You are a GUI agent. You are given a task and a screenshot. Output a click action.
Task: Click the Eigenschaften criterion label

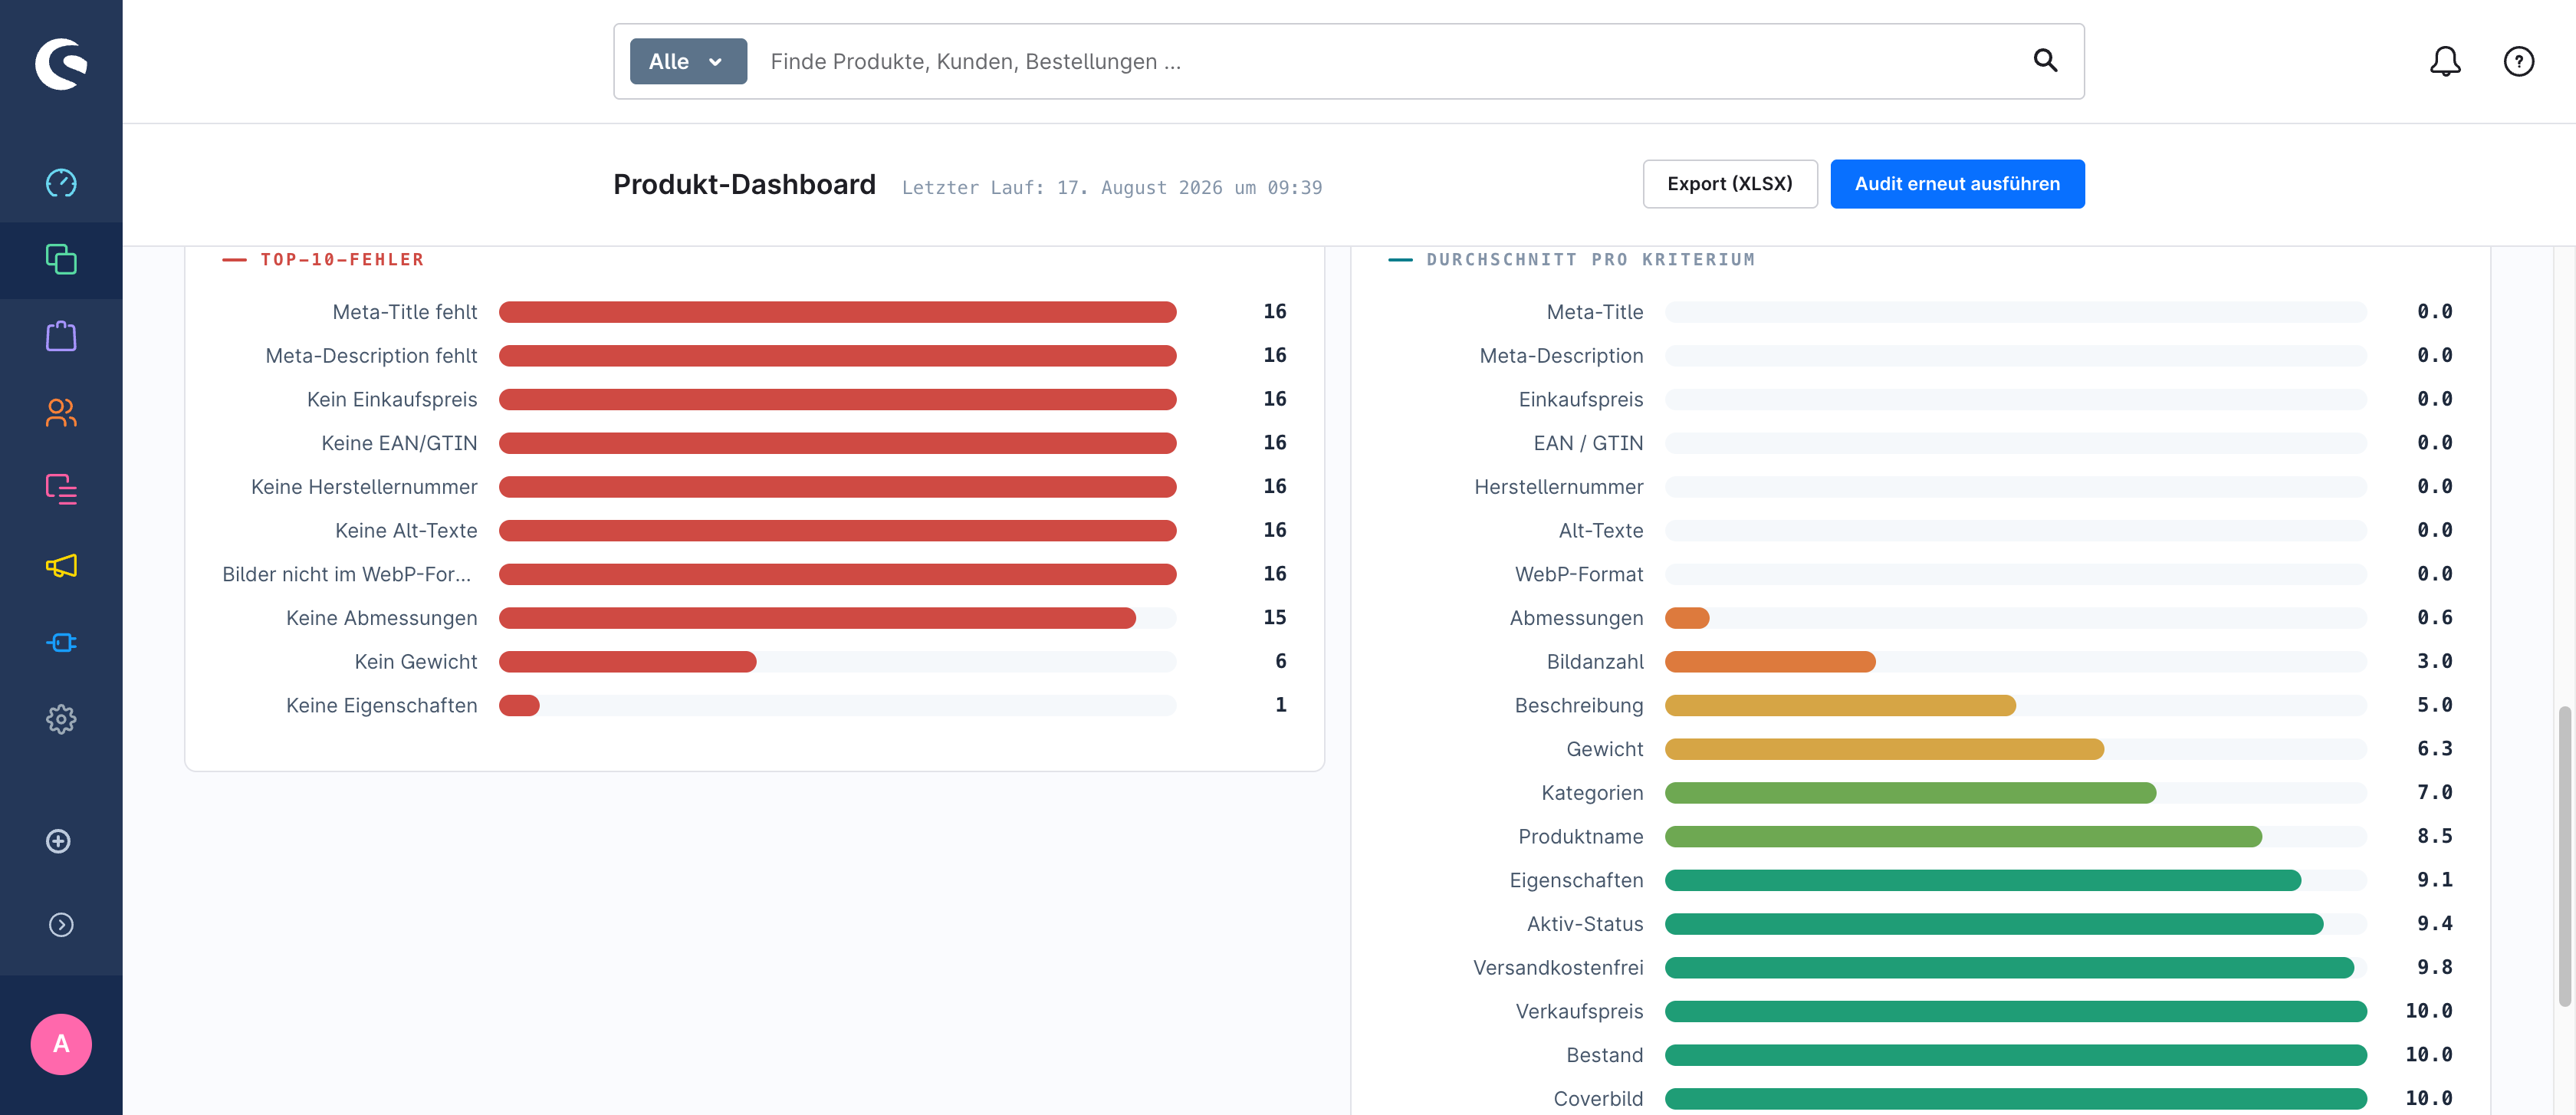(x=1576, y=881)
